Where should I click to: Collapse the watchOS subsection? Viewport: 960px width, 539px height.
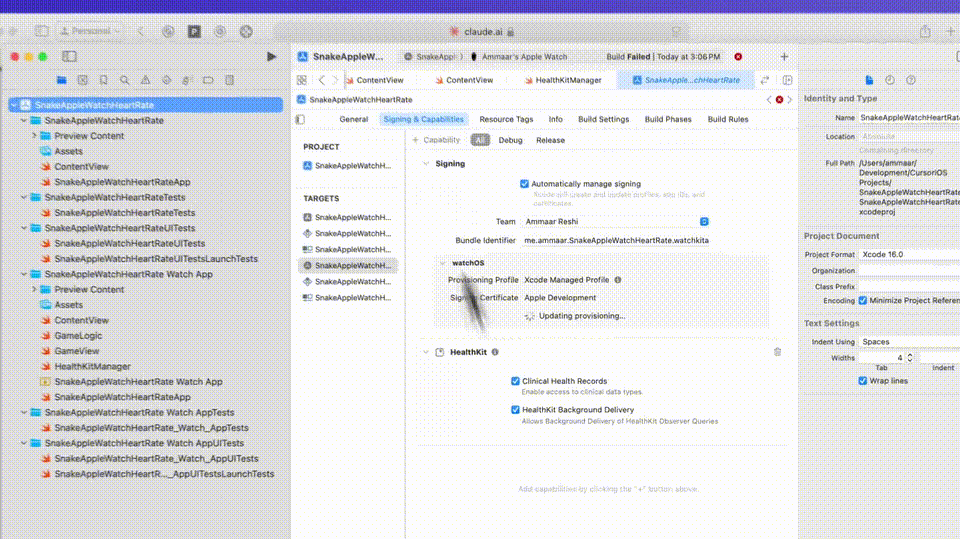tap(443, 263)
